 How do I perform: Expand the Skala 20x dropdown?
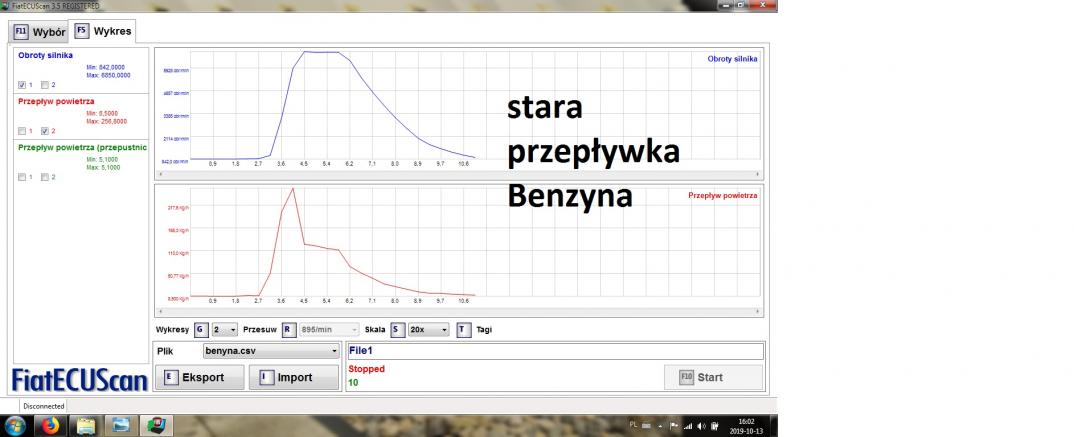tap(429, 329)
